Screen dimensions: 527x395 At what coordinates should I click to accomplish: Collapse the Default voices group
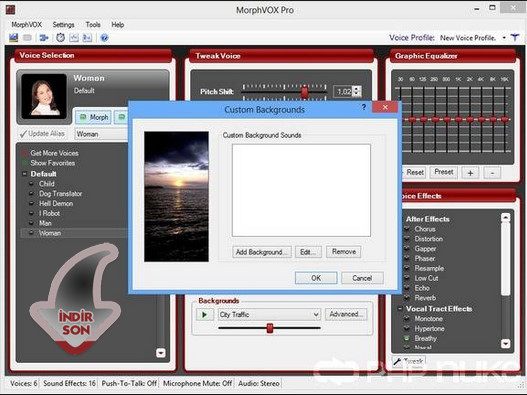point(25,174)
